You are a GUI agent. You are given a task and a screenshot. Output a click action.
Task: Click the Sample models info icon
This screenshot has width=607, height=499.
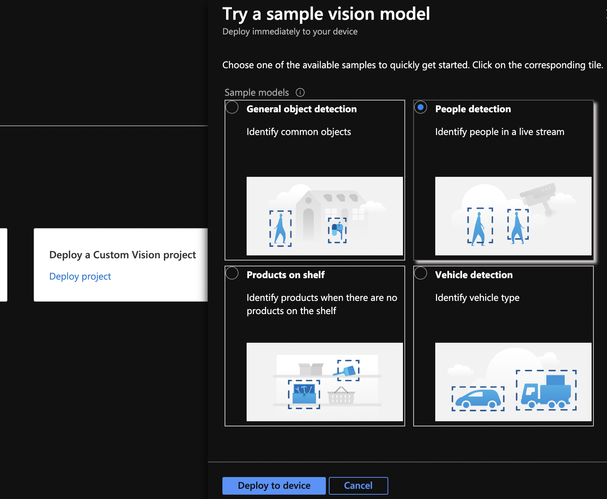(300, 93)
